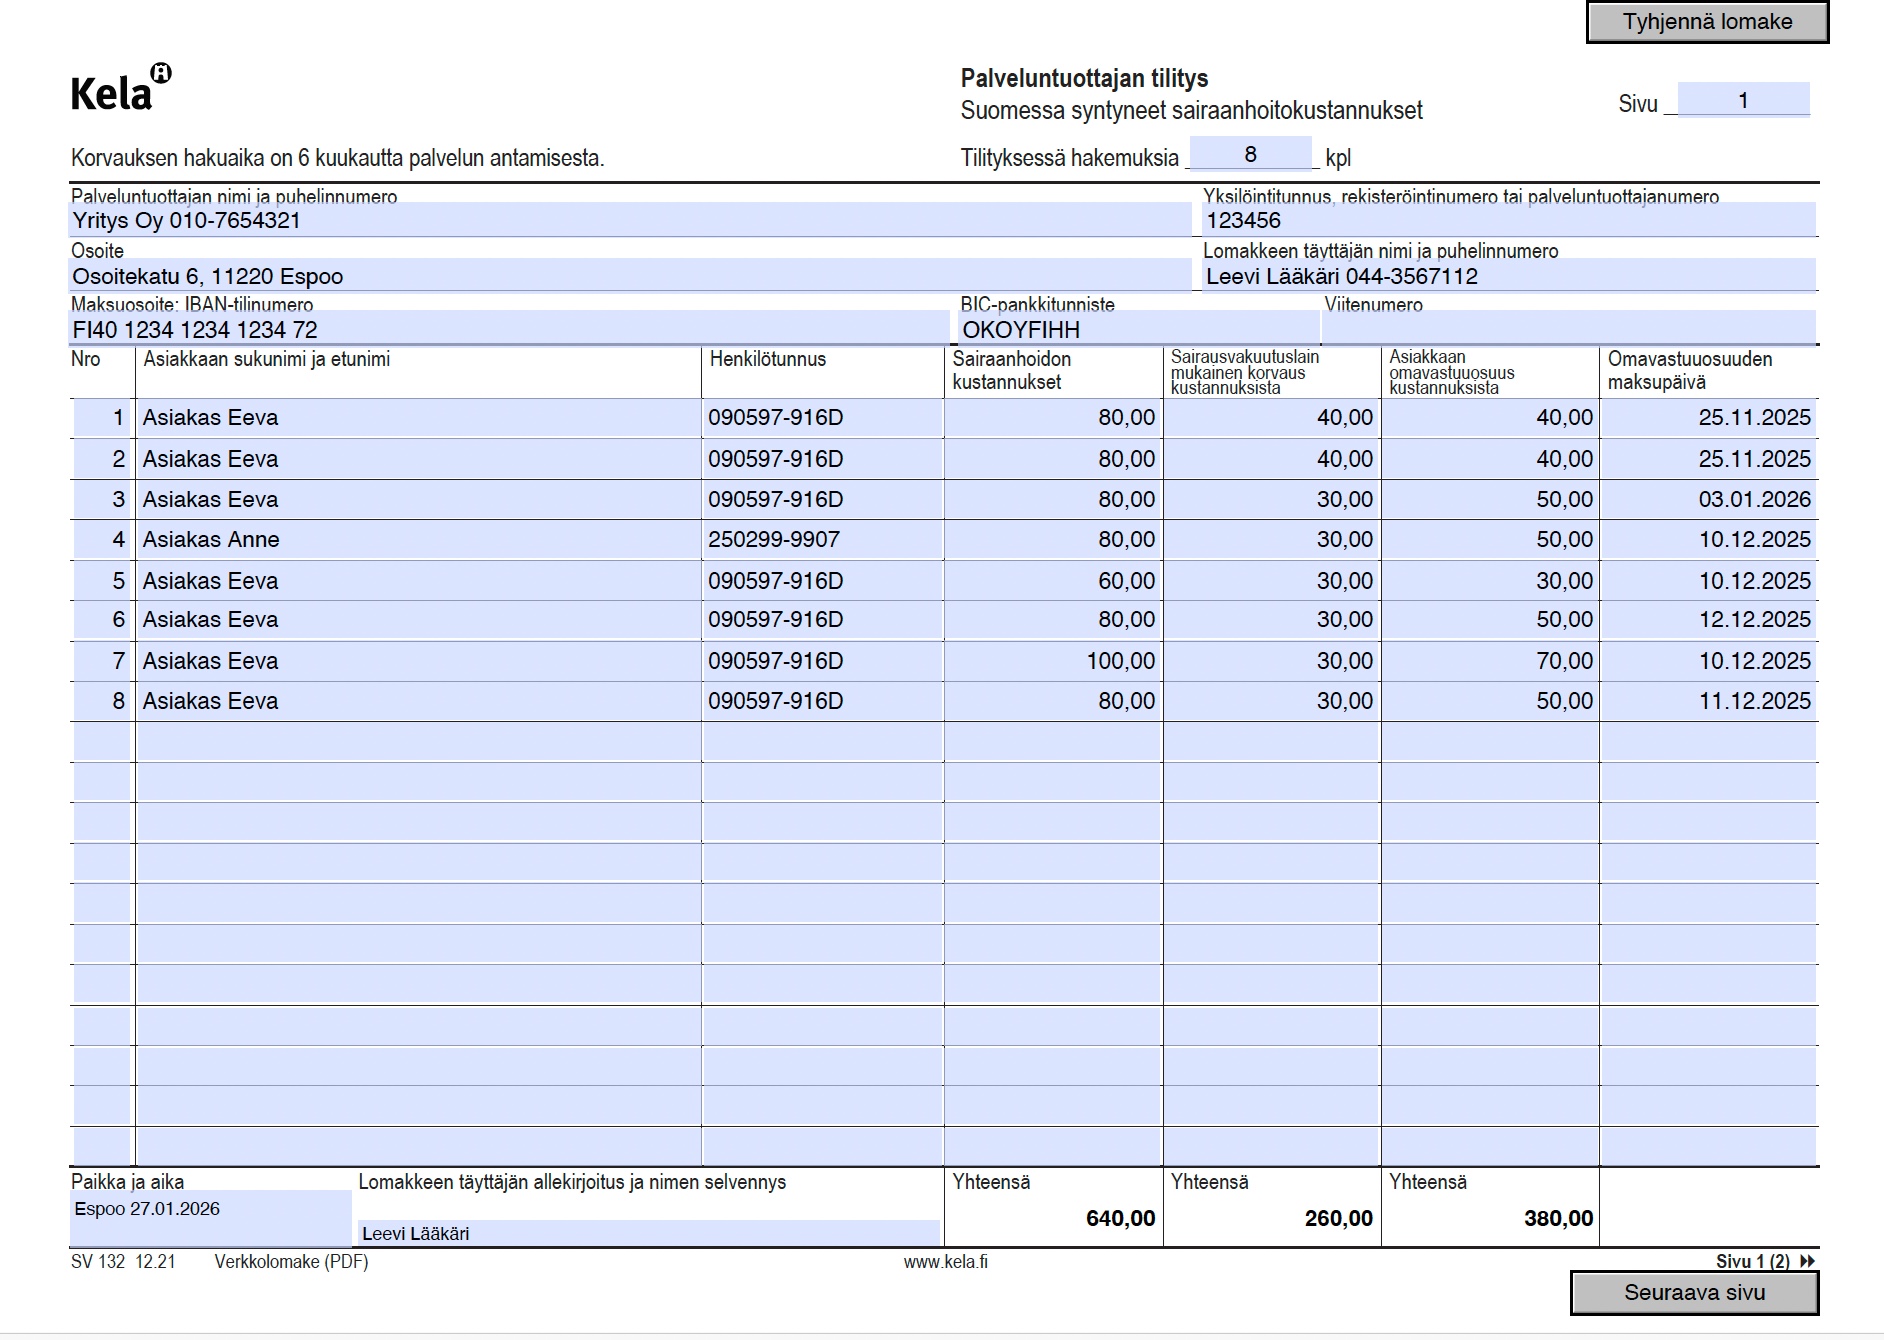
Task: Click the next page double-arrow icon
Action: tap(1807, 1261)
